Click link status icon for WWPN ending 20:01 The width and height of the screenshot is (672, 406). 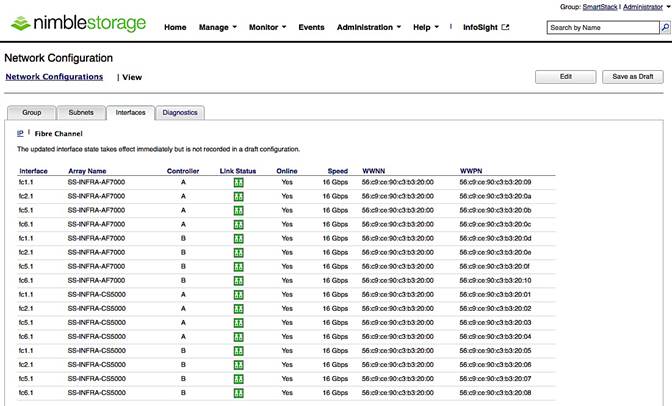click(238, 295)
